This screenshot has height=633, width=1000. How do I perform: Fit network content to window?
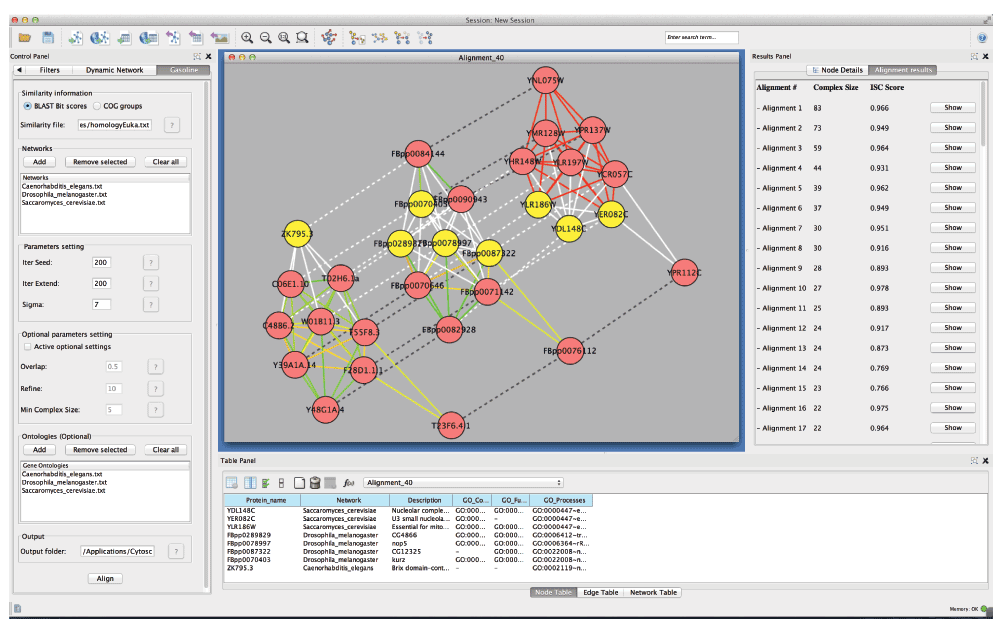pyautogui.click(x=284, y=38)
